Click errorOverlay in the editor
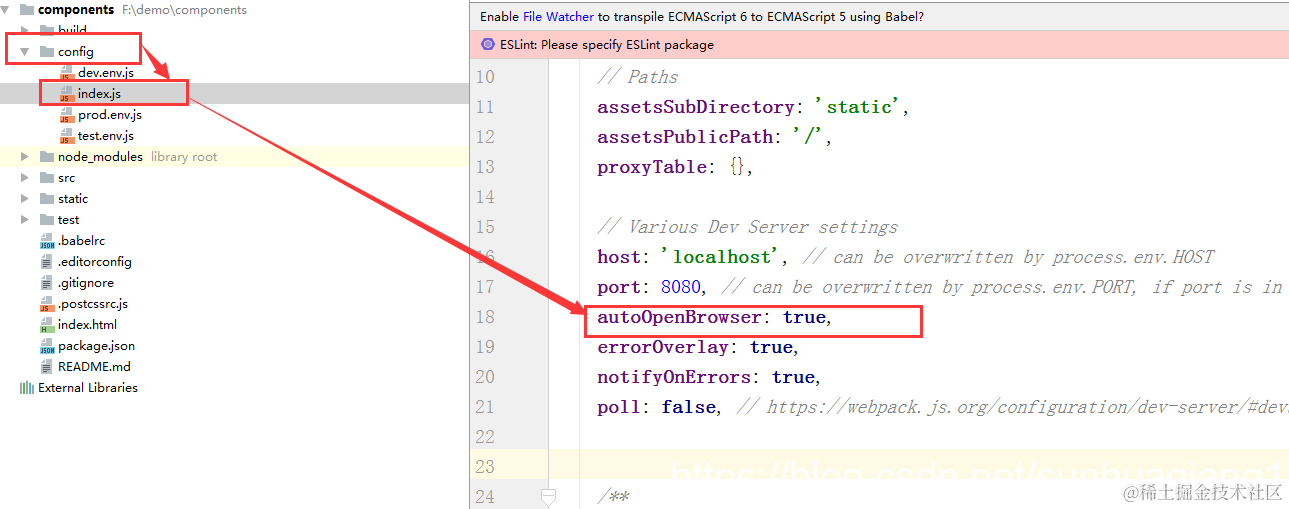This screenshot has width=1289, height=509. pyautogui.click(x=662, y=347)
